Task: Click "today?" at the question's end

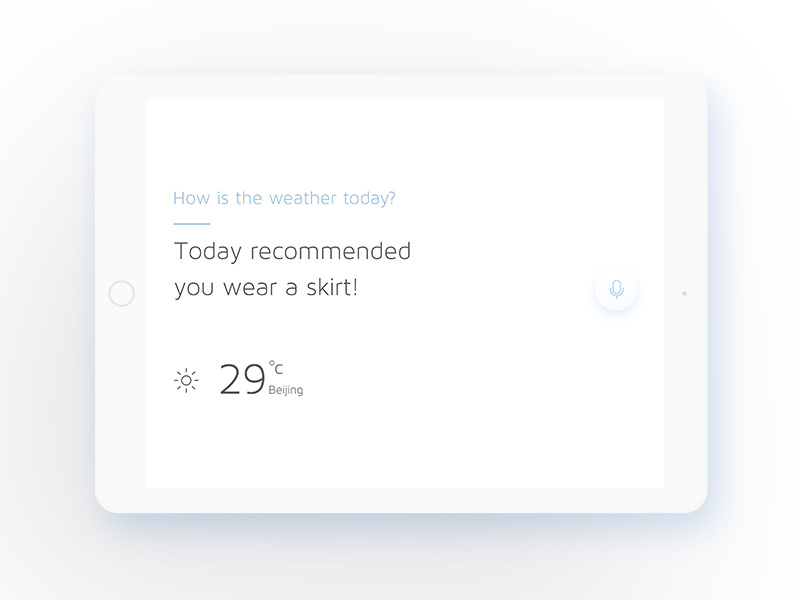Action: (x=370, y=198)
